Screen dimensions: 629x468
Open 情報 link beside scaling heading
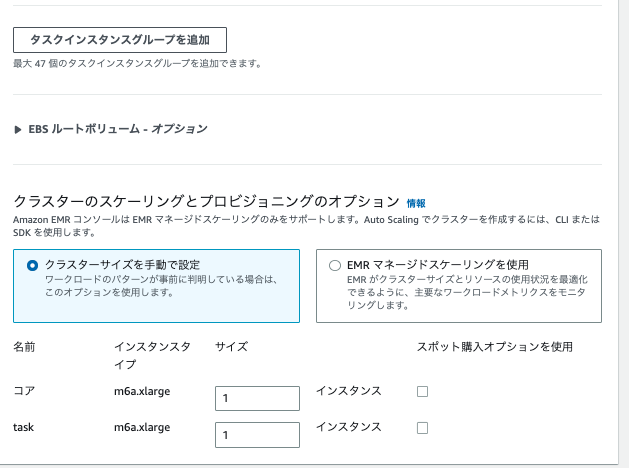pyautogui.click(x=416, y=203)
